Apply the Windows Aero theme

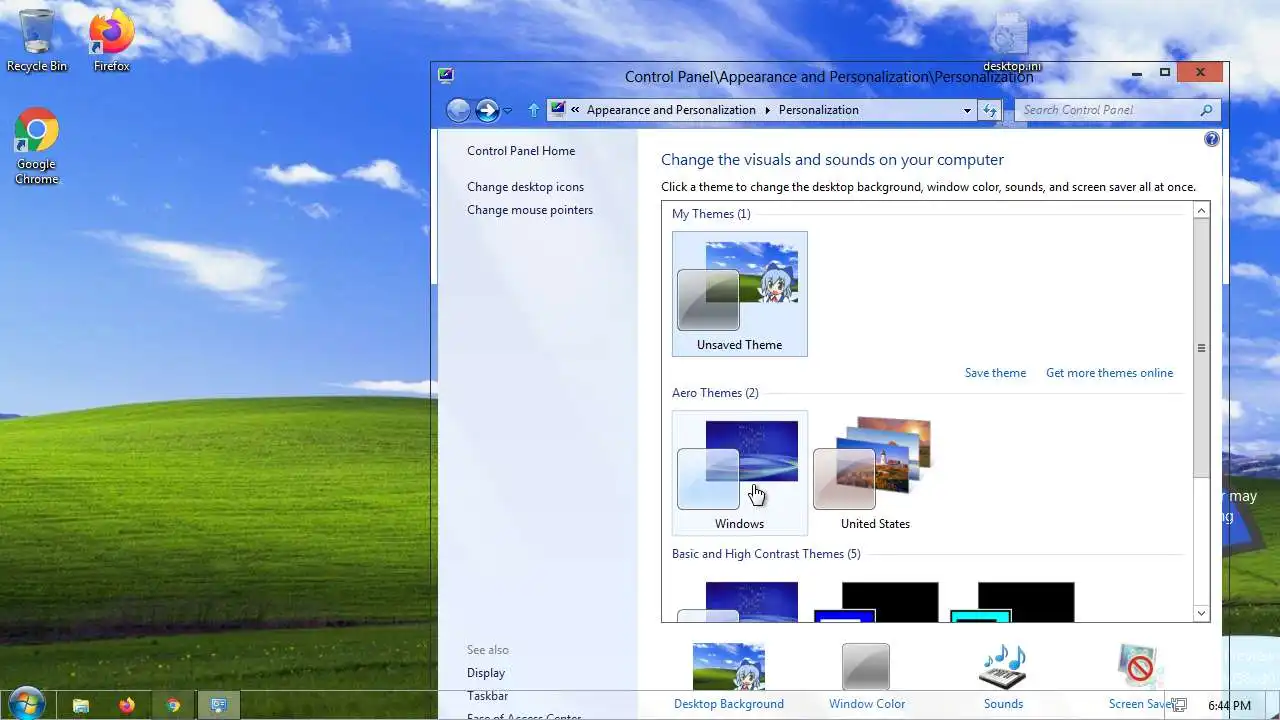coord(740,473)
